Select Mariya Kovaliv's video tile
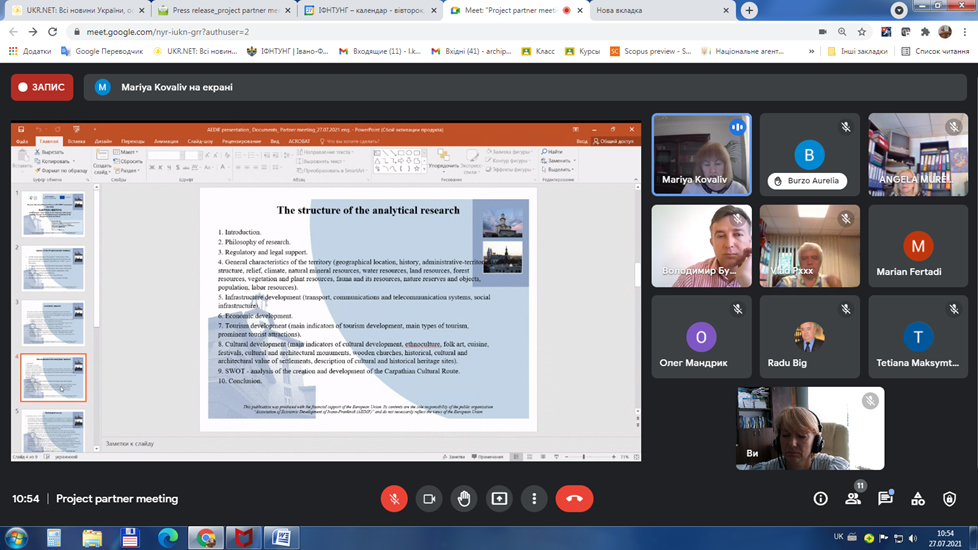The height and width of the screenshot is (550, 978). pyautogui.click(x=701, y=154)
